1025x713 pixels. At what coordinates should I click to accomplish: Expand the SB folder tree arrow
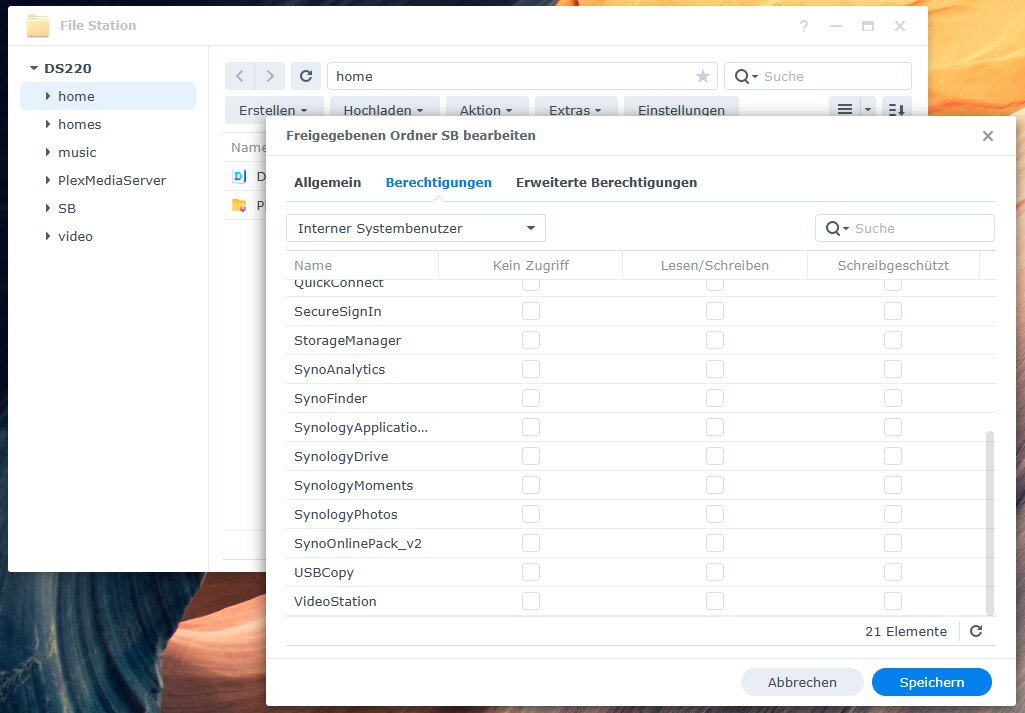click(48, 208)
